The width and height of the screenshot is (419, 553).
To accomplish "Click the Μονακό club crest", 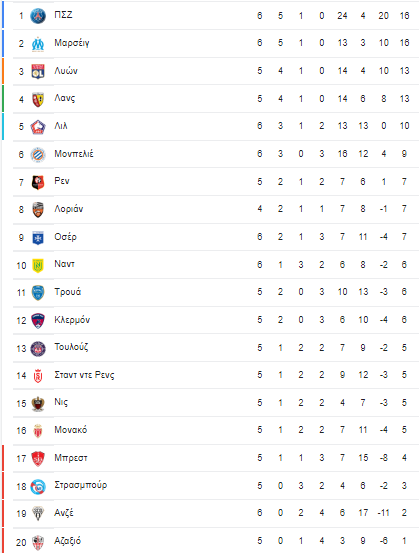I will (x=38, y=431).
